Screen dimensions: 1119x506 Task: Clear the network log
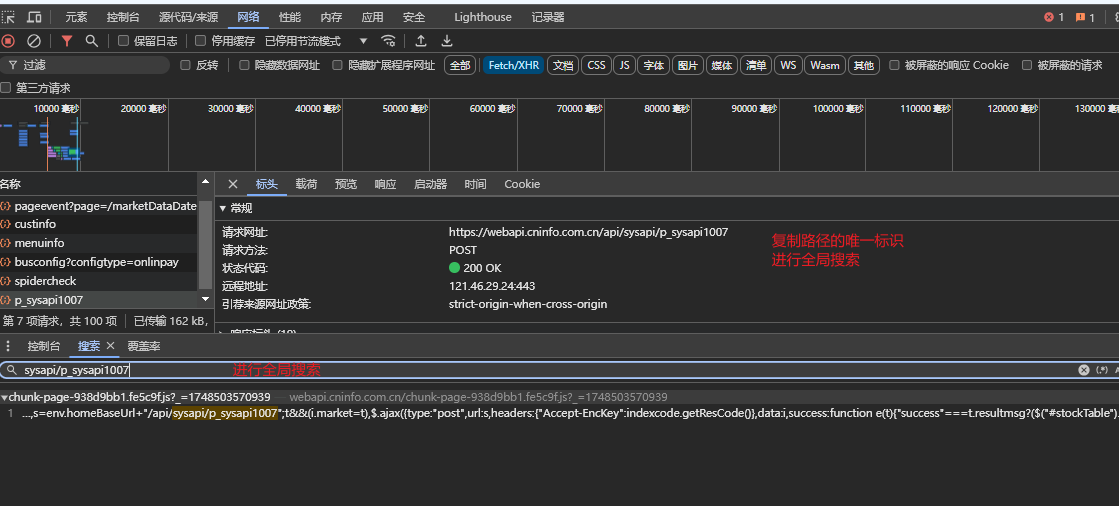coord(34,41)
